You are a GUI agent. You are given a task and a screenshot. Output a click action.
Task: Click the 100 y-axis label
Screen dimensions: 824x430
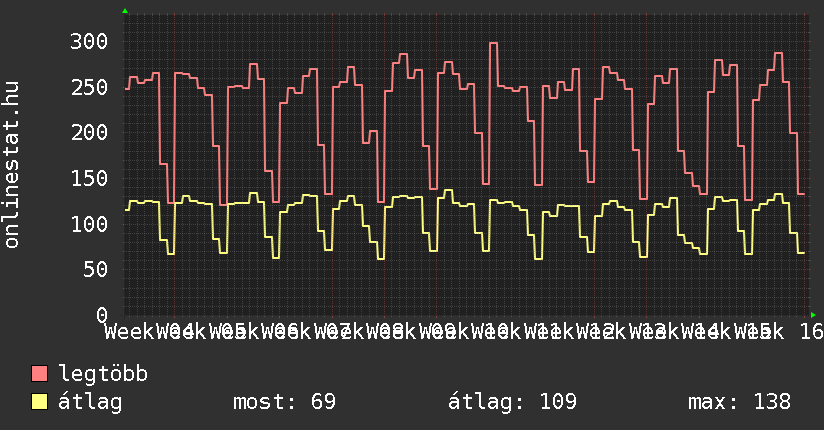point(89,224)
